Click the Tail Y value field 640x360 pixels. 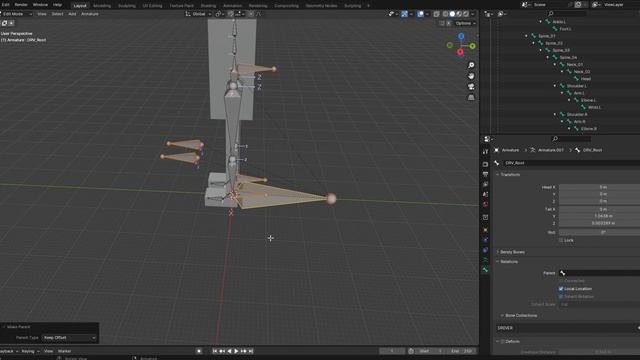600,216
